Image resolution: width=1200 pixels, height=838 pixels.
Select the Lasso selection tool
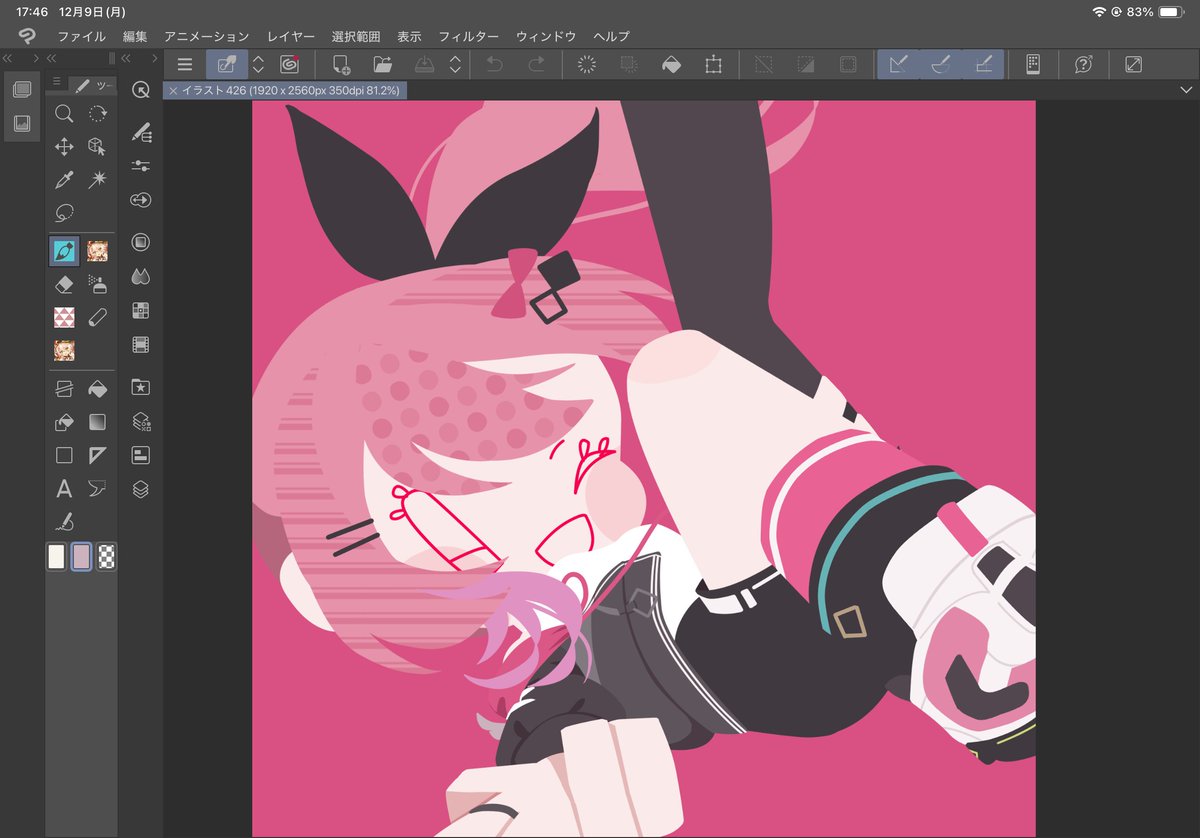[x=64, y=212]
